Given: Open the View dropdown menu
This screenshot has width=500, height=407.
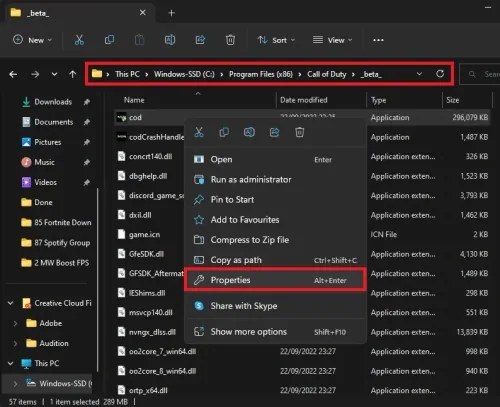Looking at the screenshot, I should 332,40.
